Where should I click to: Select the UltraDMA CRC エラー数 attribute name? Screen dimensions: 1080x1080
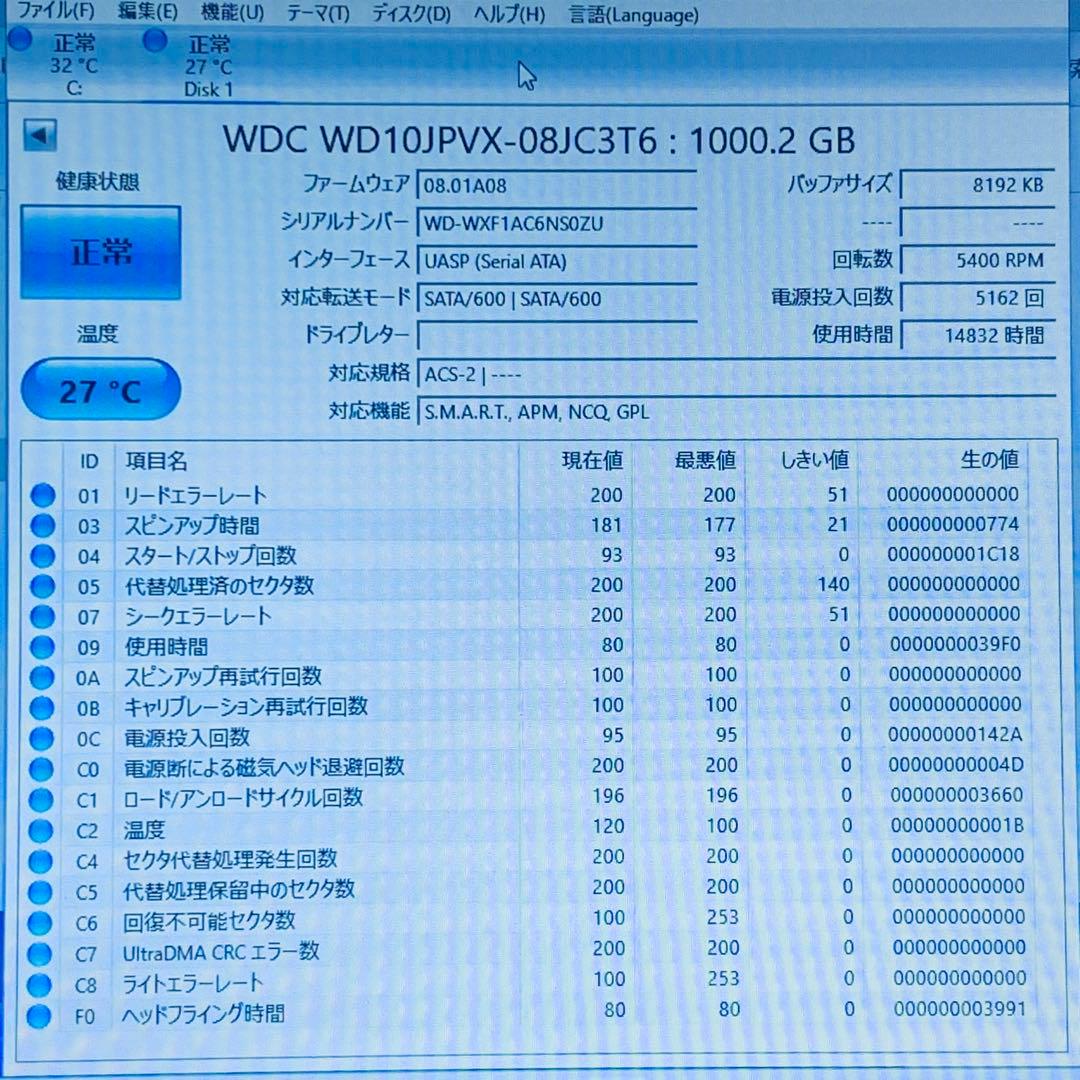[x=221, y=953]
